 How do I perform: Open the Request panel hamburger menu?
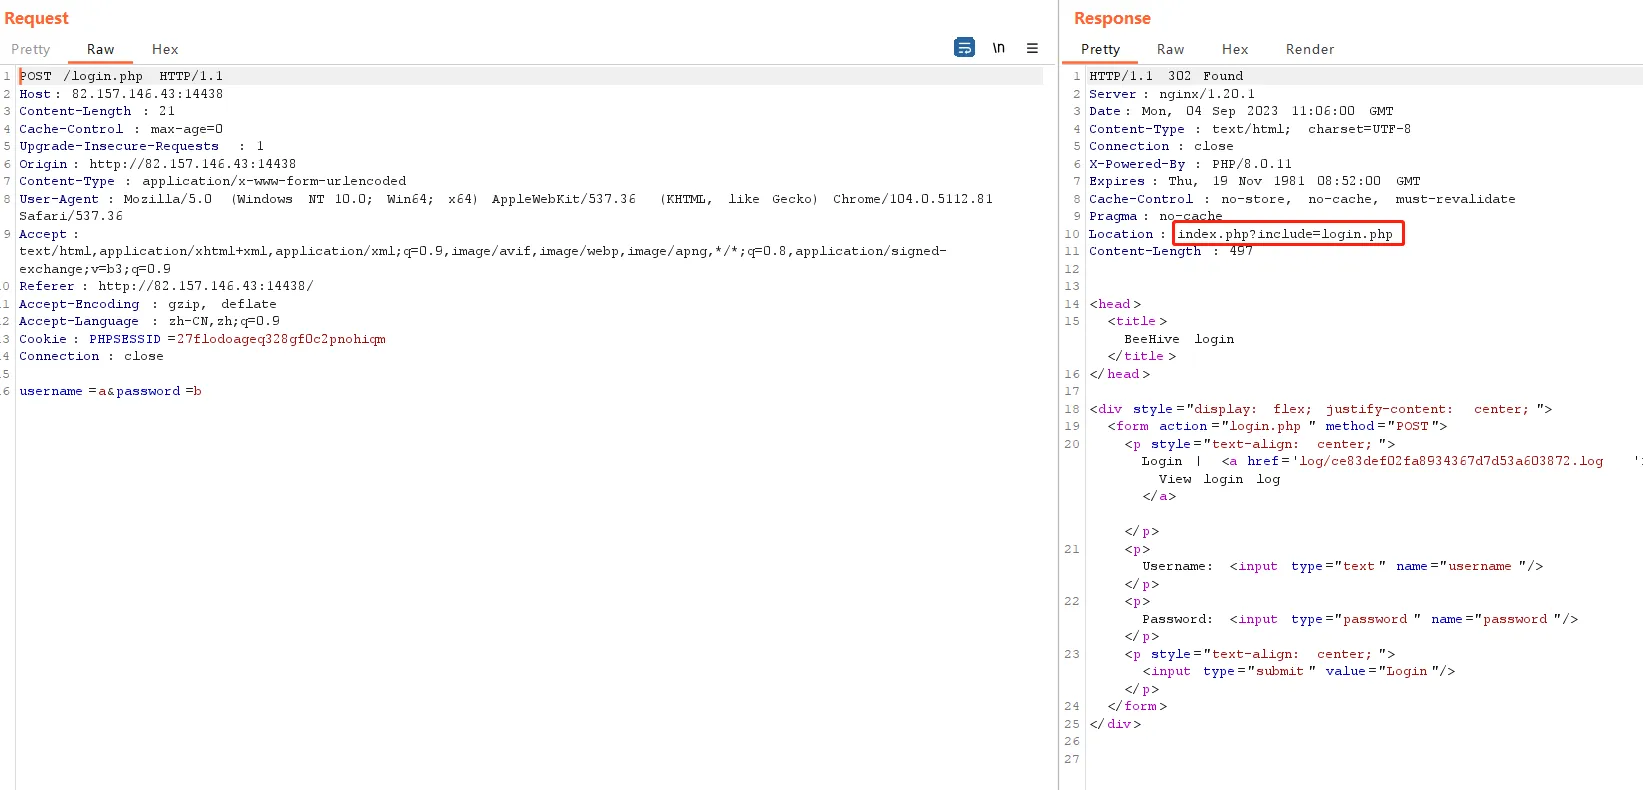coord(1032,48)
